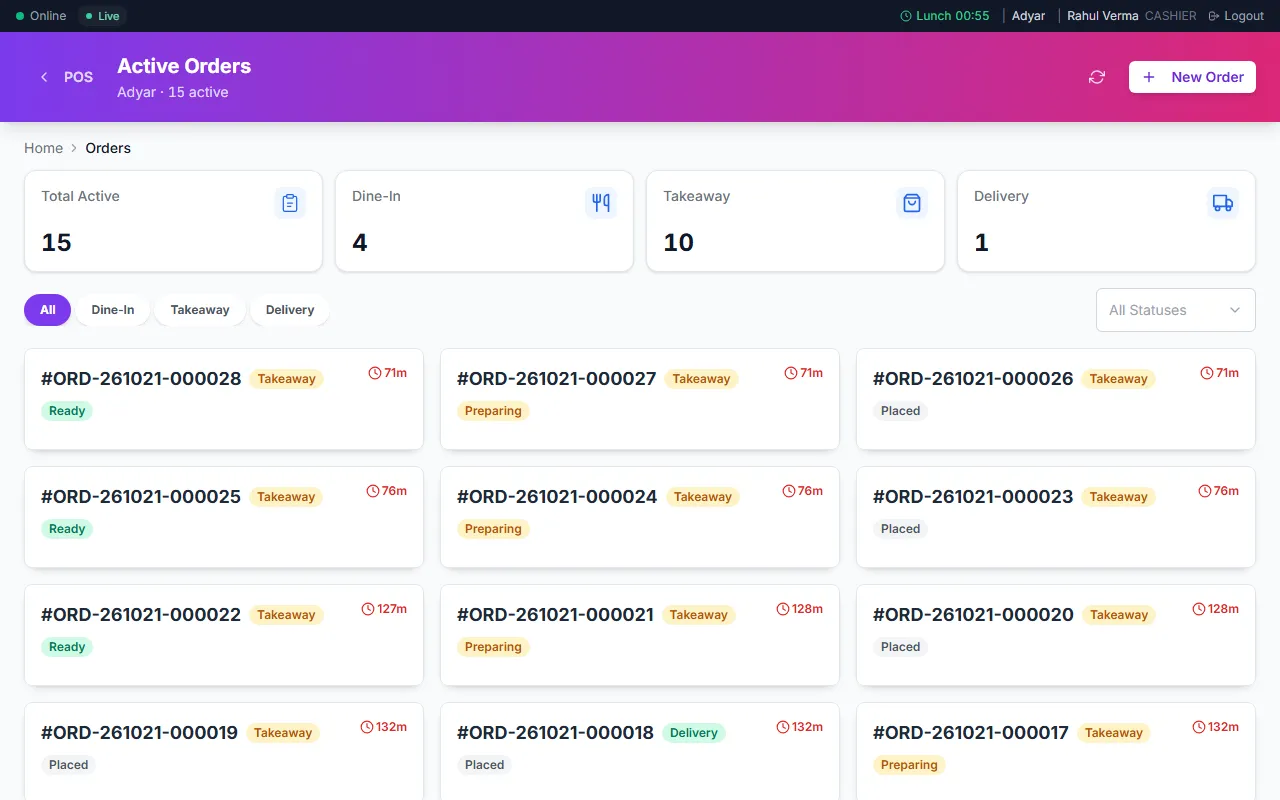The height and width of the screenshot is (800, 1280).
Task: Click the truck icon in Delivery card
Action: tap(1223, 203)
